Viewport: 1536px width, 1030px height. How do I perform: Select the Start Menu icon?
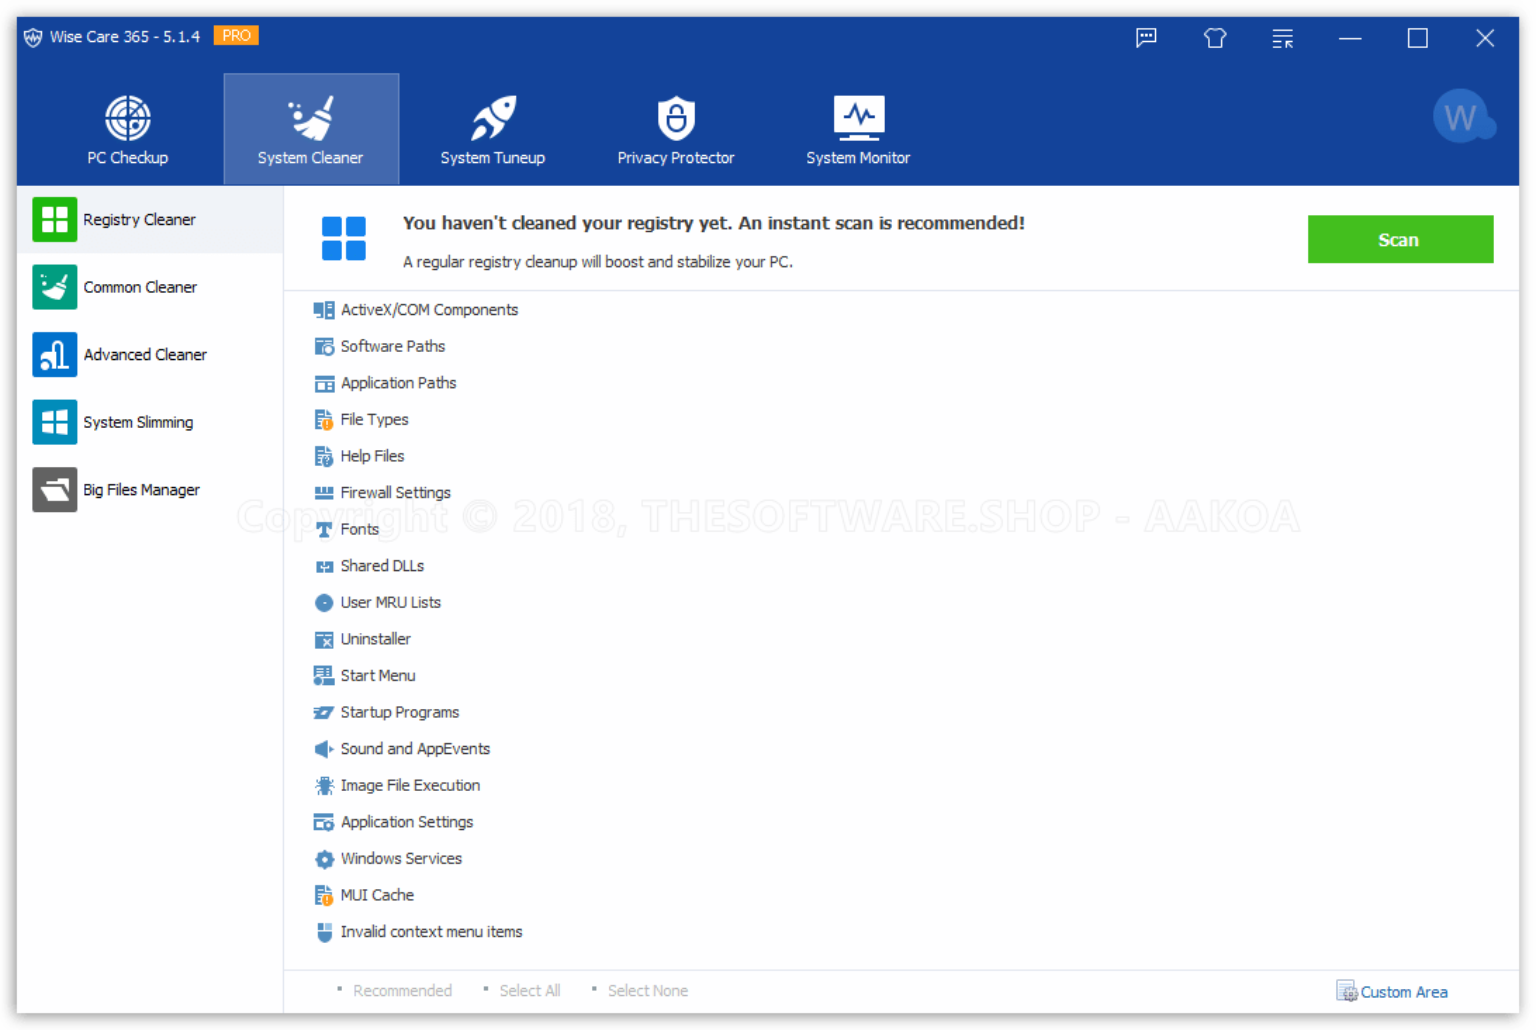[x=324, y=676]
